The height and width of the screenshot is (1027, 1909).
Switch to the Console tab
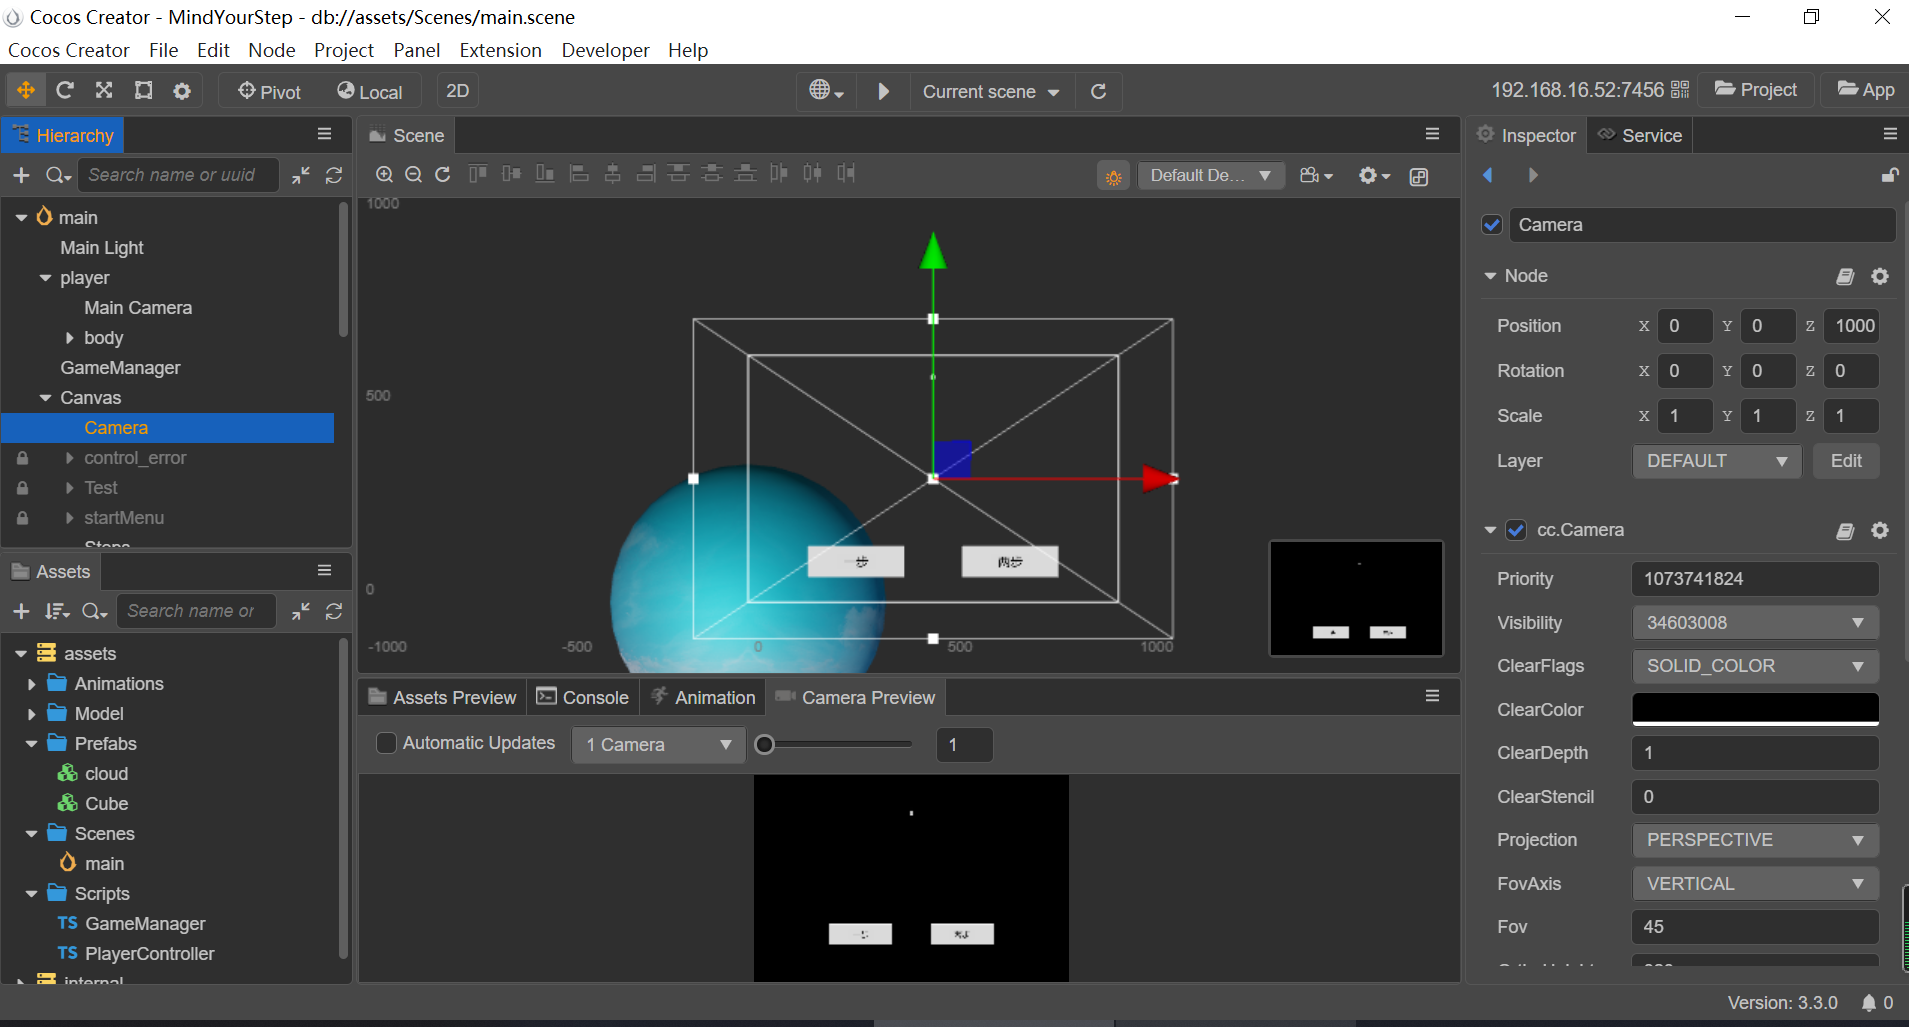[x=583, y=697]
